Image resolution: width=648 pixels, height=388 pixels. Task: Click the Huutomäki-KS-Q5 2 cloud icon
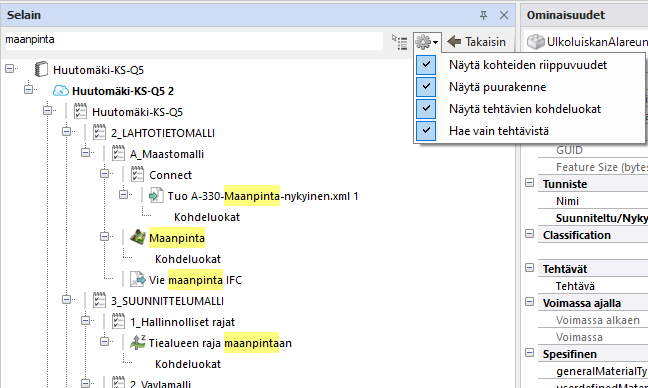(61, 90)
